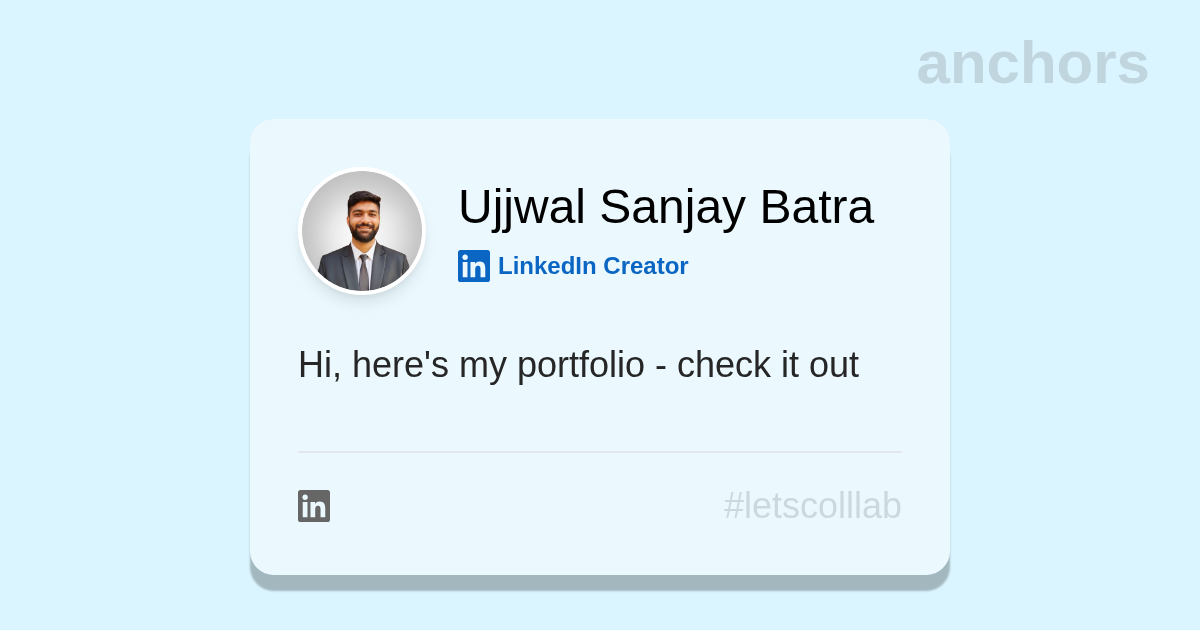Click the surname "Batra" in heading
Image resolution: width=1200 pixels, height=630 pixels.
(x=816, y=207)
